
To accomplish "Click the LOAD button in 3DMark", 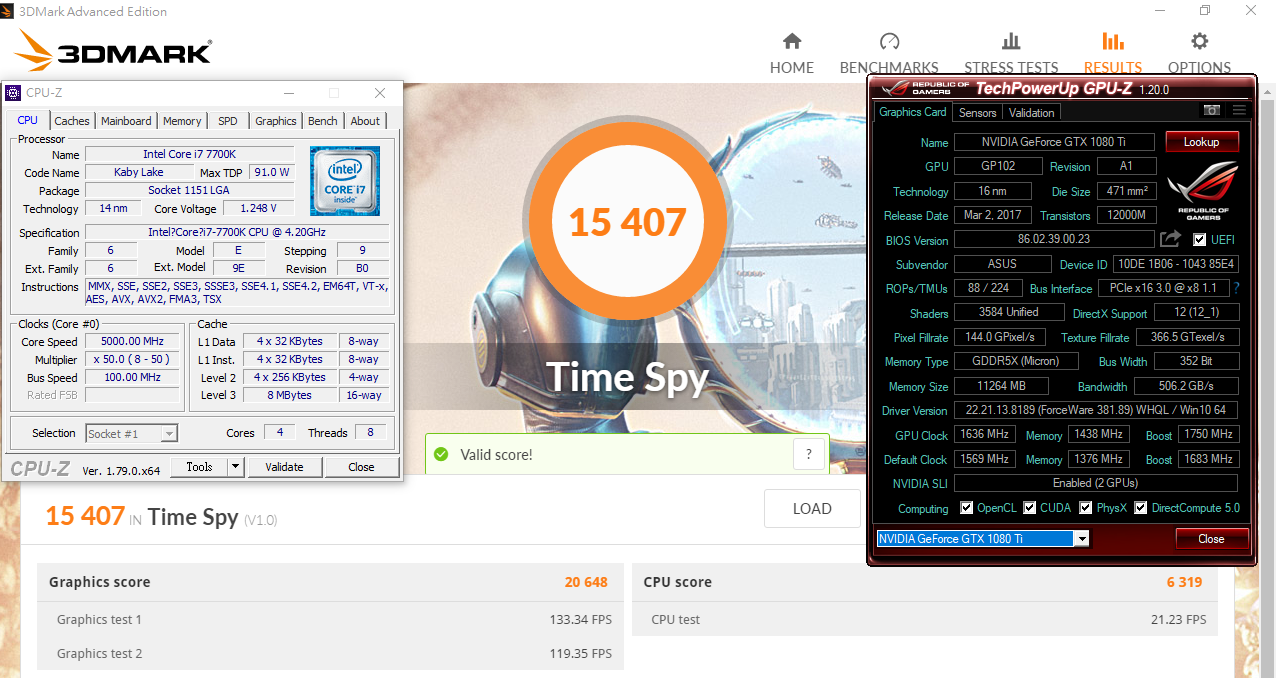I will (x=812, y=509).
